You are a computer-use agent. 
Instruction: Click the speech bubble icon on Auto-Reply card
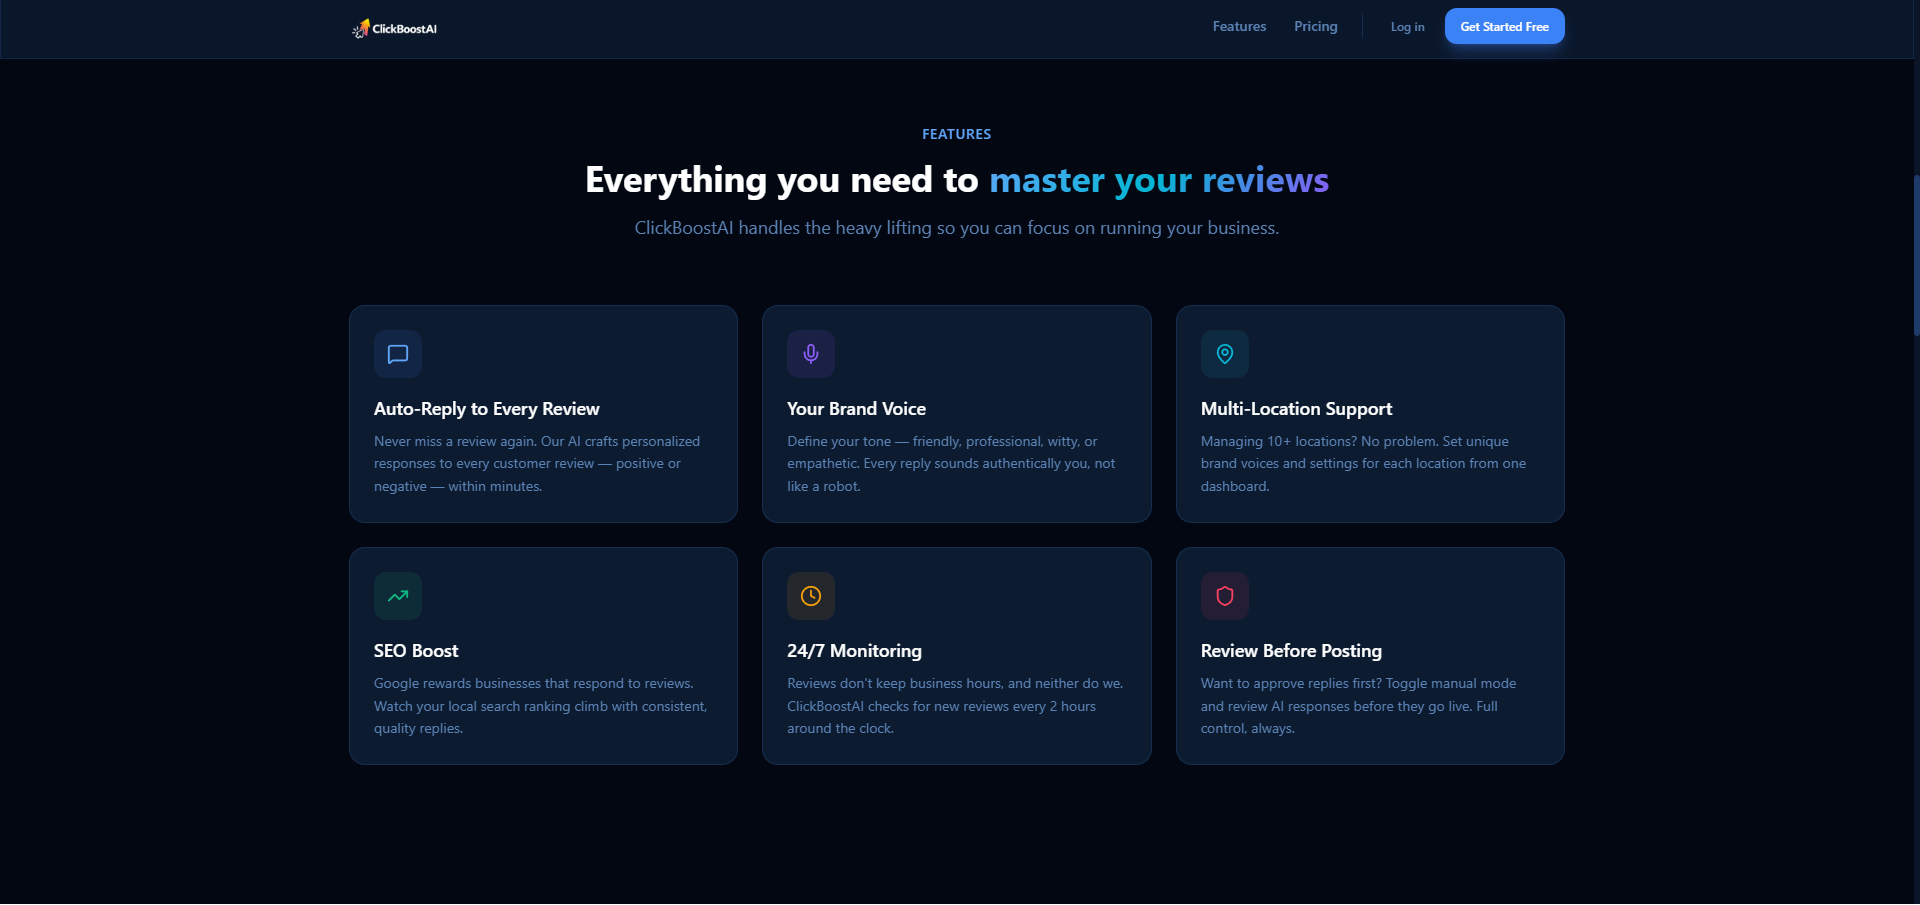[397, 354]
